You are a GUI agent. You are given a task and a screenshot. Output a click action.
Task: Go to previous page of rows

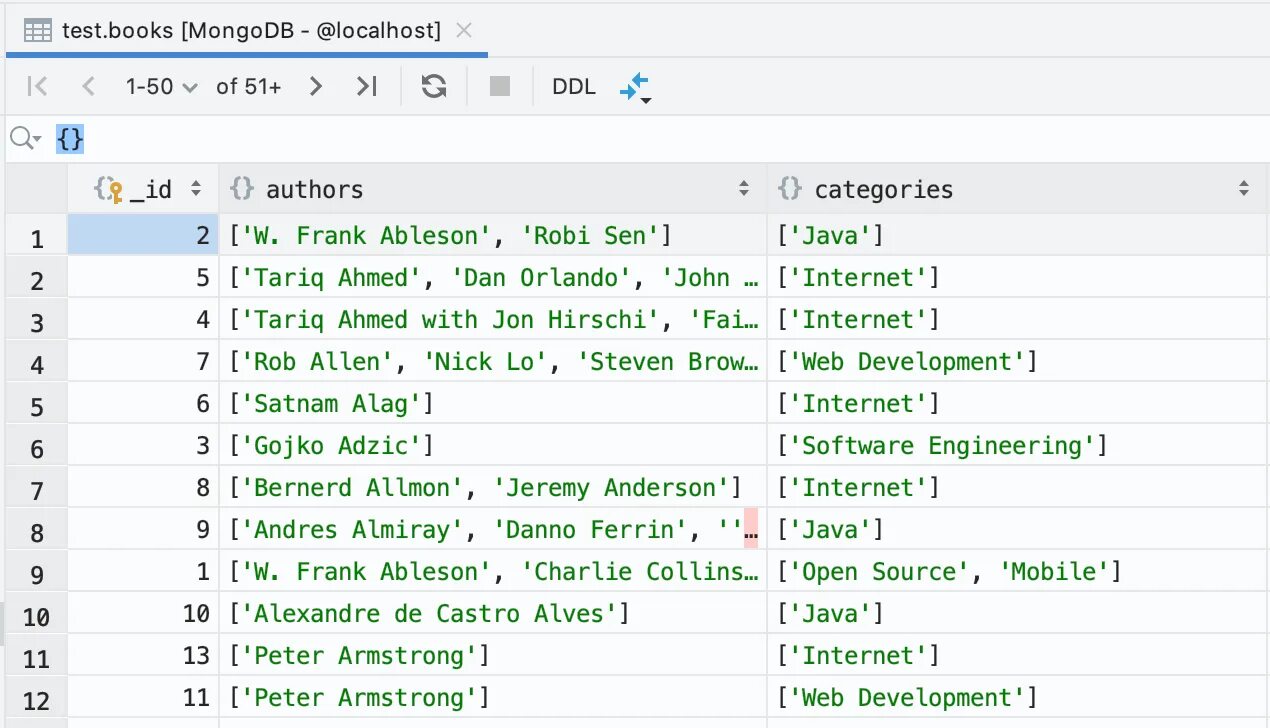88,87
